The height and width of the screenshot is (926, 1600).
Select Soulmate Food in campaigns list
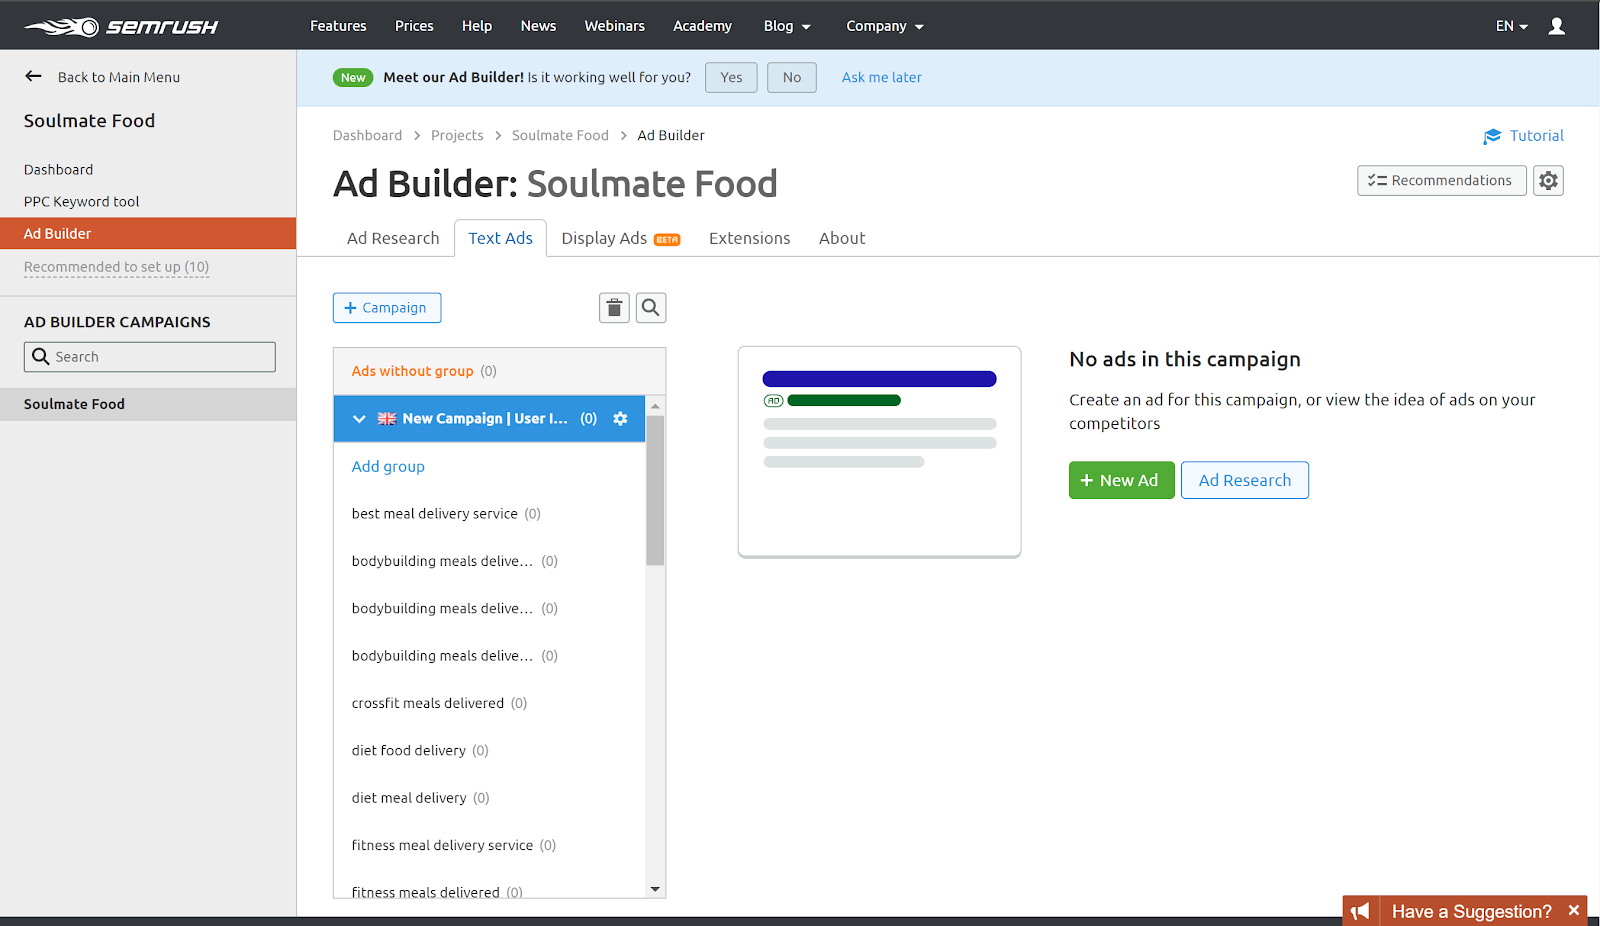(x=148, y=404)
